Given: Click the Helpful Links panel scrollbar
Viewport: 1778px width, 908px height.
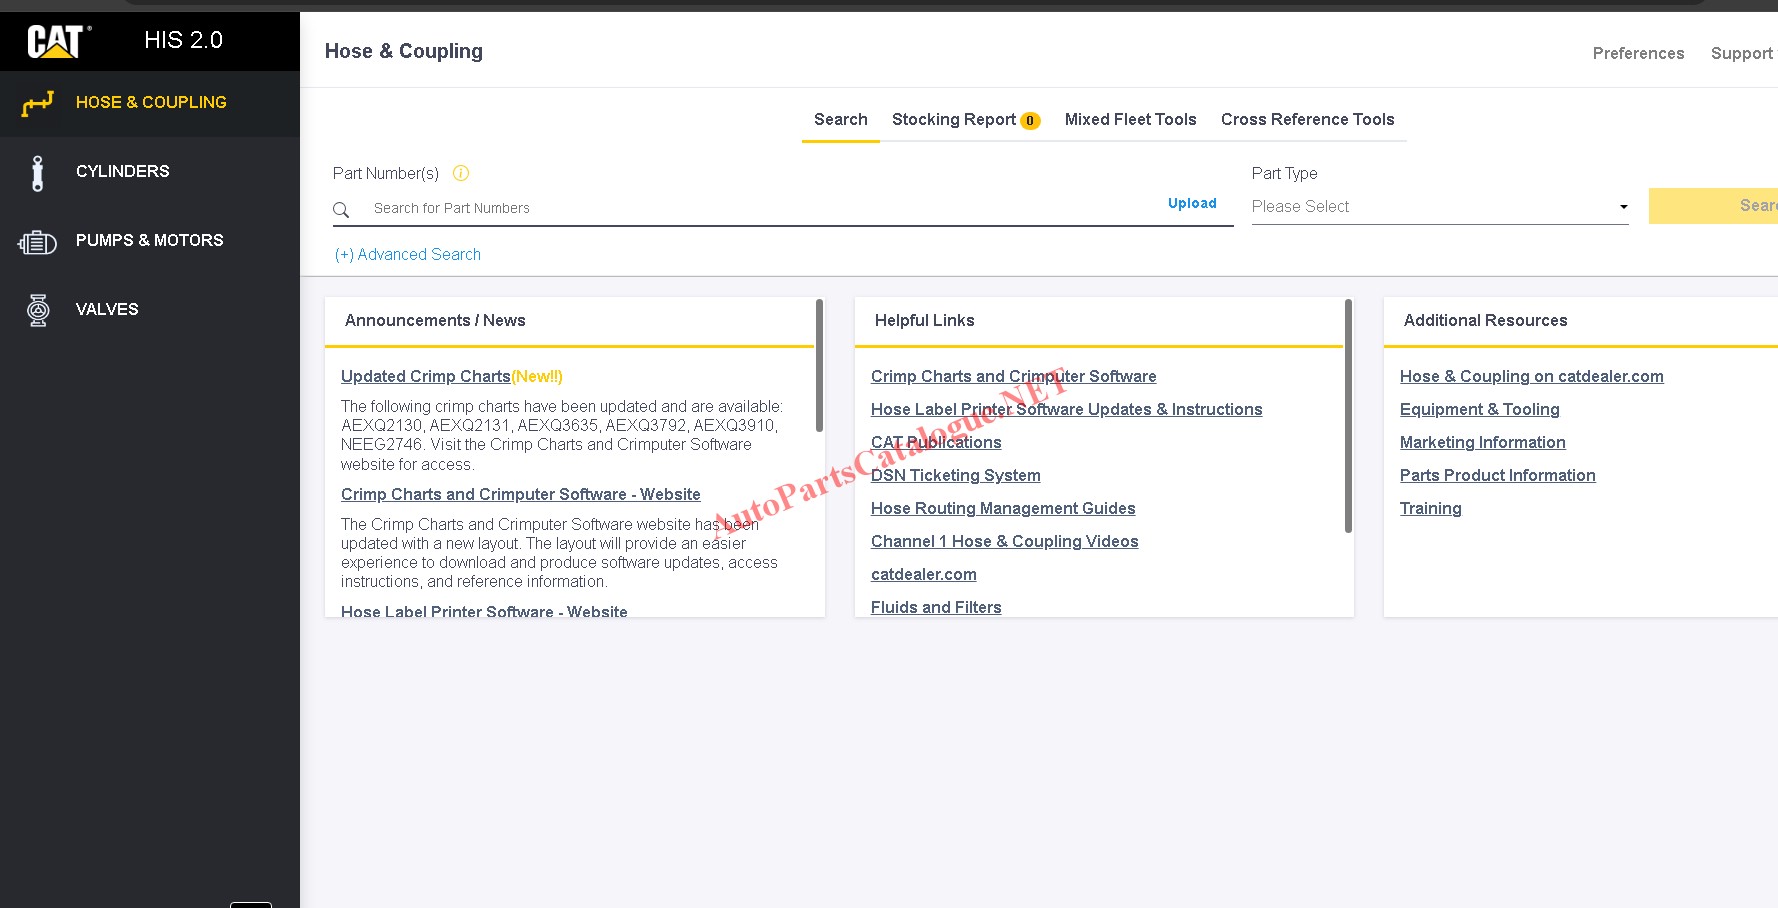Looking at the screenshot, I should (1348, 416).
